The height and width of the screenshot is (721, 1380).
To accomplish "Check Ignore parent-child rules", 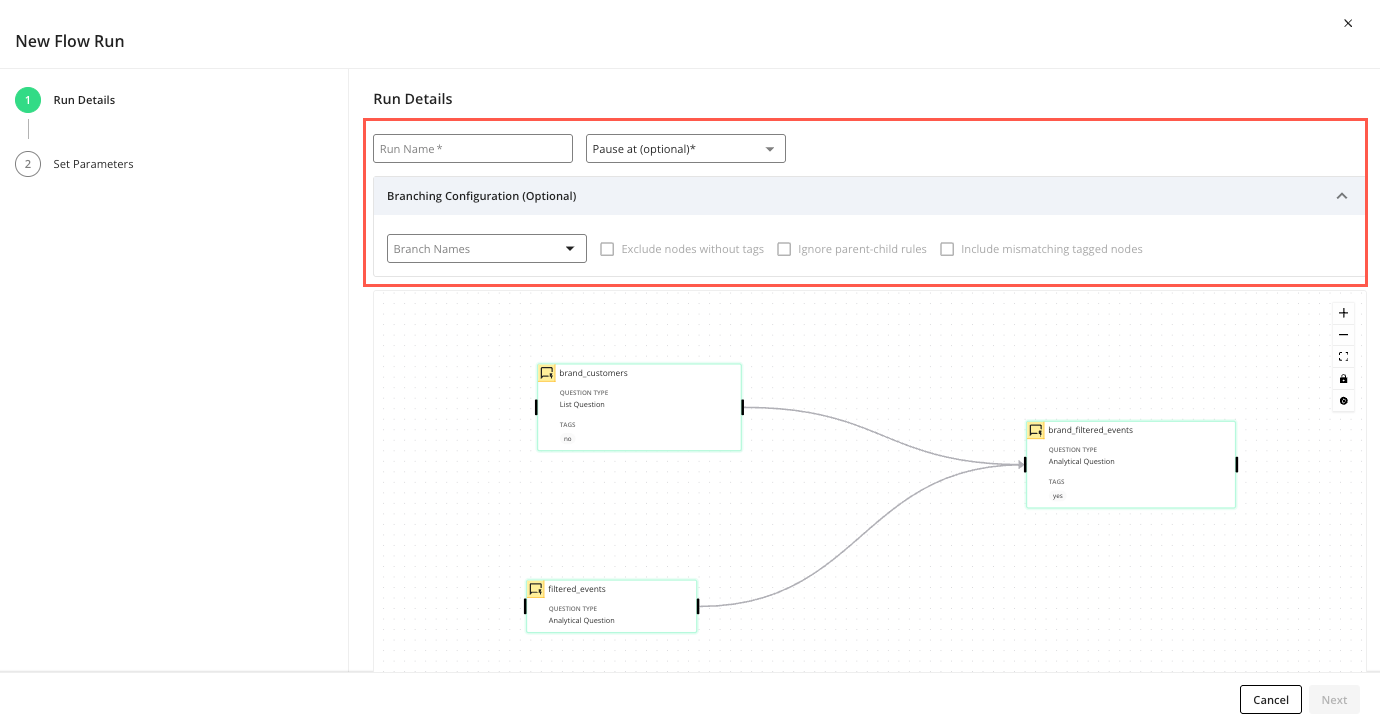I will tap(785, 248).
